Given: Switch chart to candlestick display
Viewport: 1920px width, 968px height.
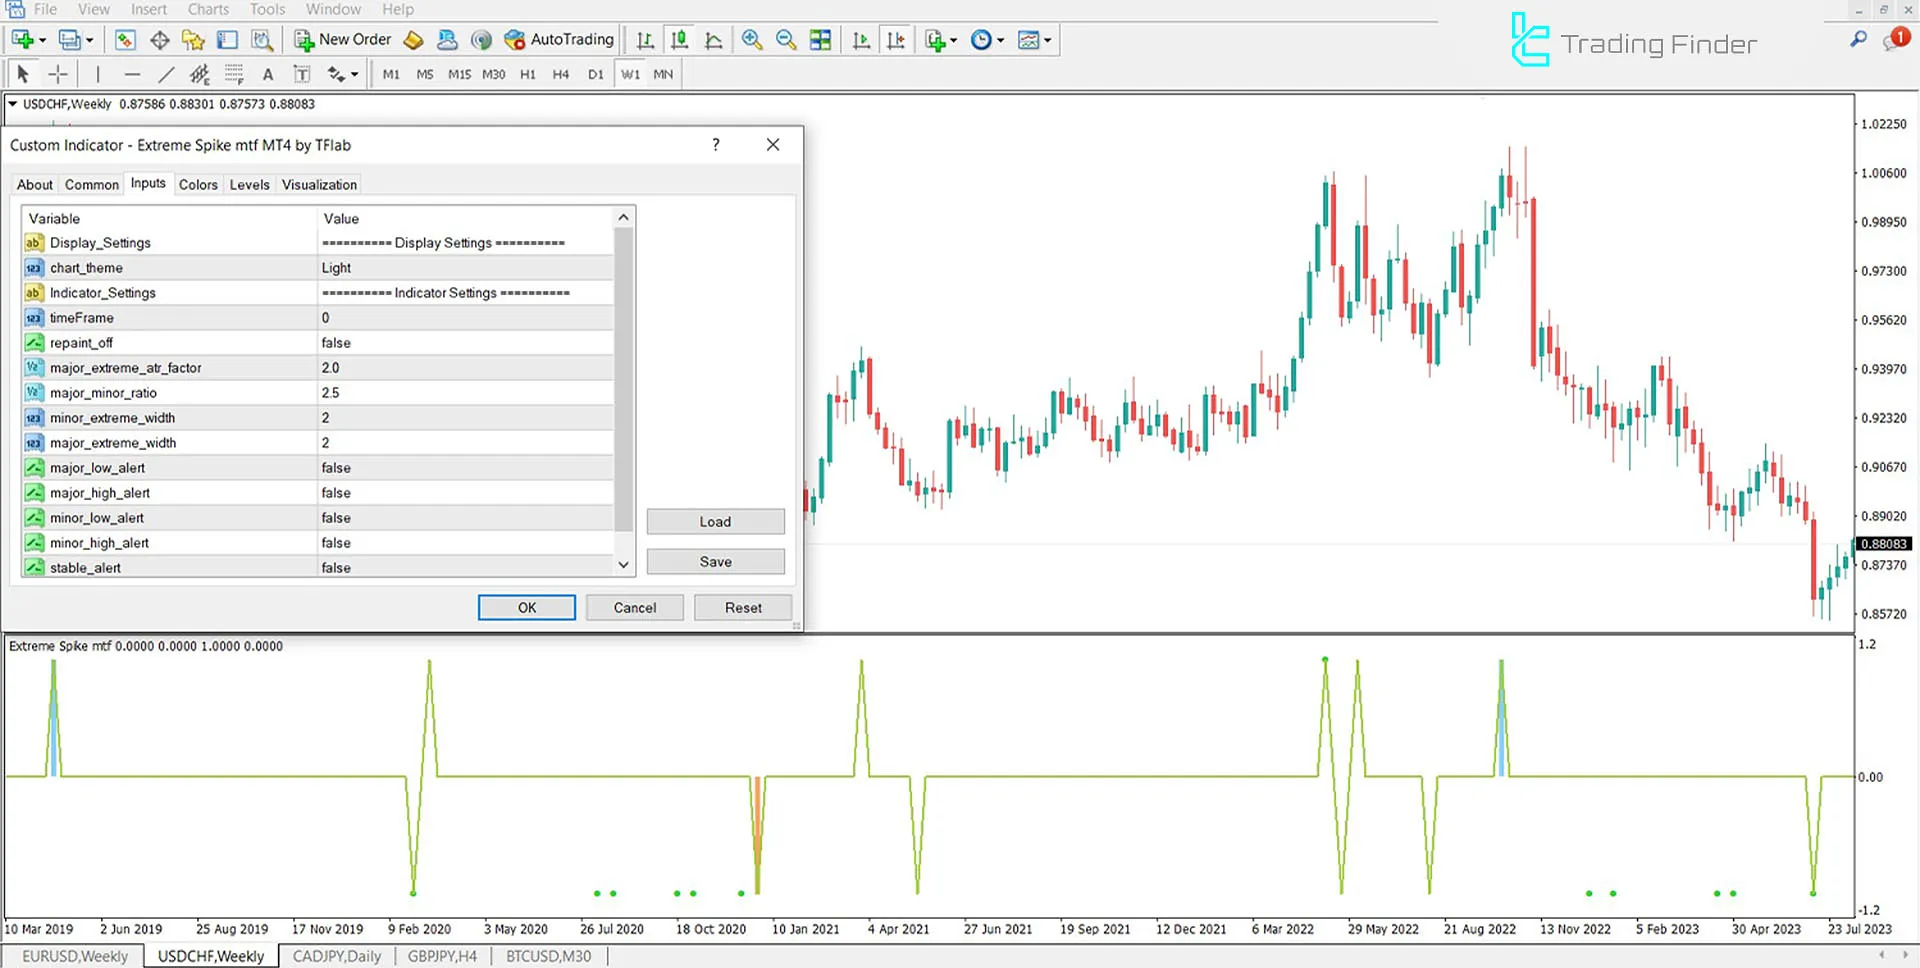Looking at the screenshot, I should click(679, 39).
